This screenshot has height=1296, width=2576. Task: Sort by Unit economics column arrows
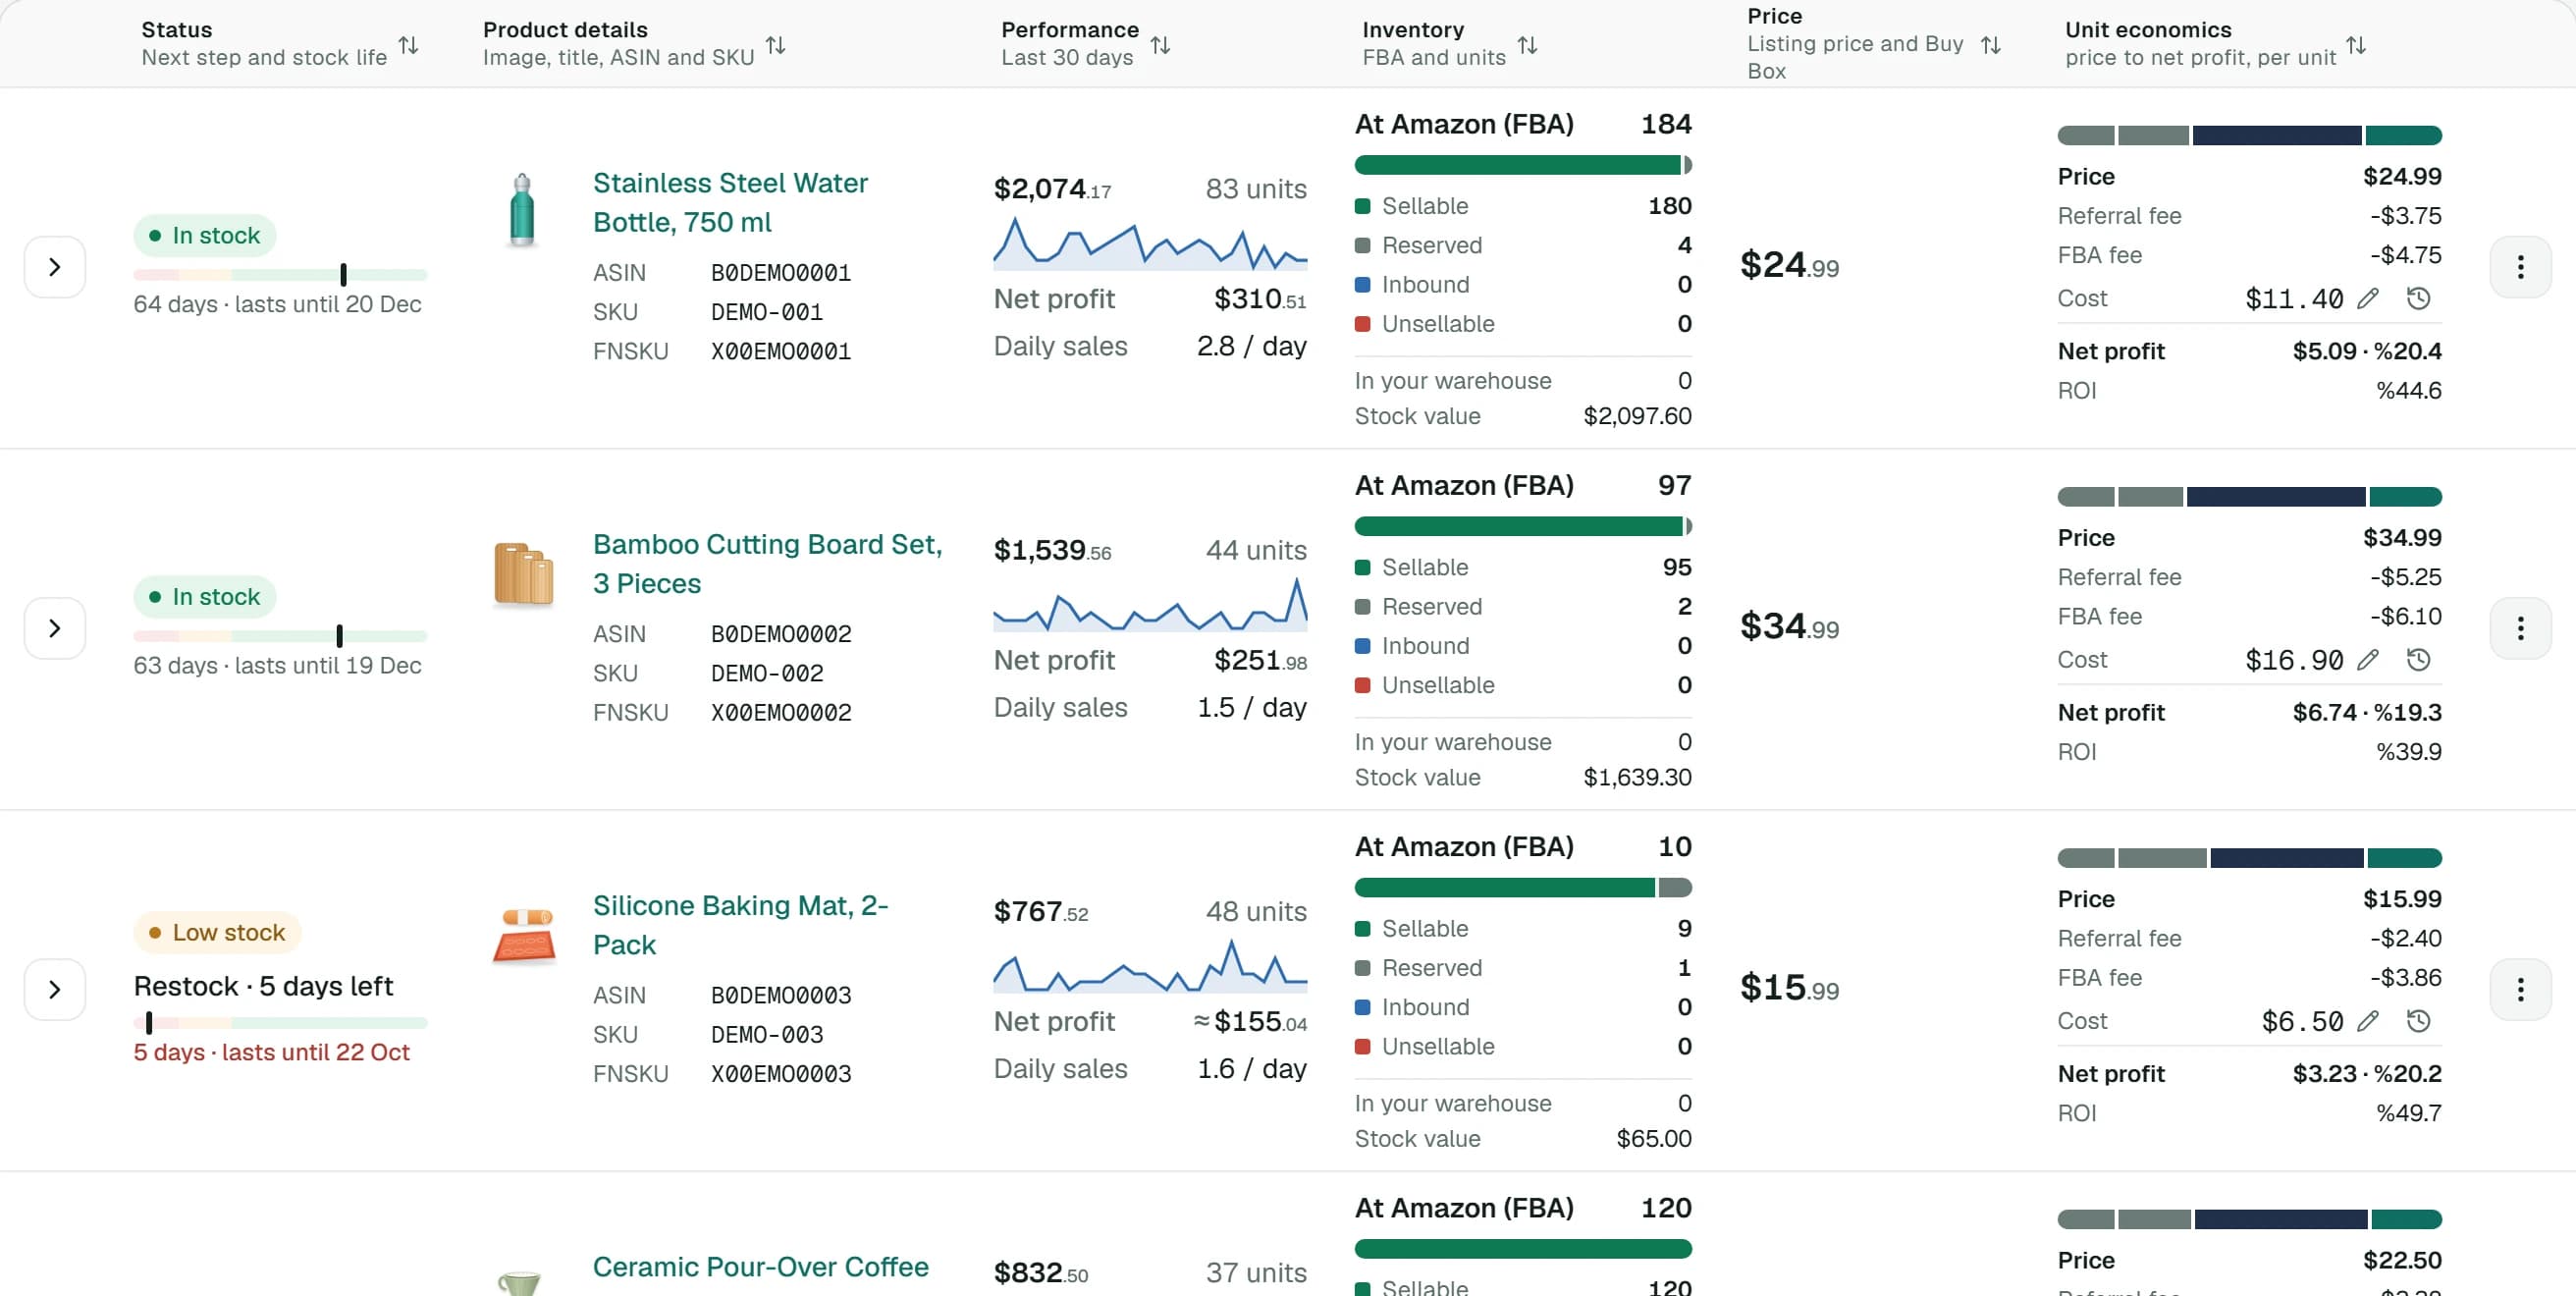pos(2356,45)
